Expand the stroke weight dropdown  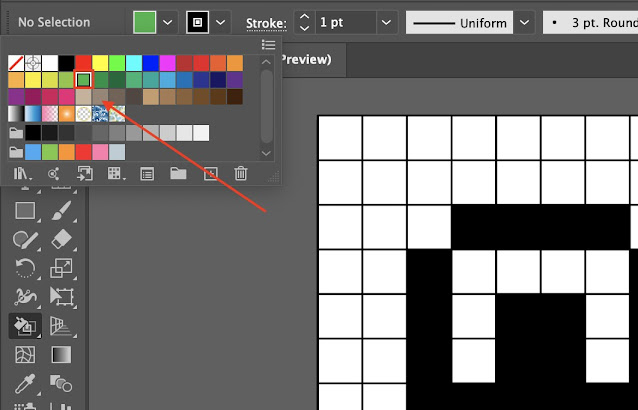[x=386, y=22]
